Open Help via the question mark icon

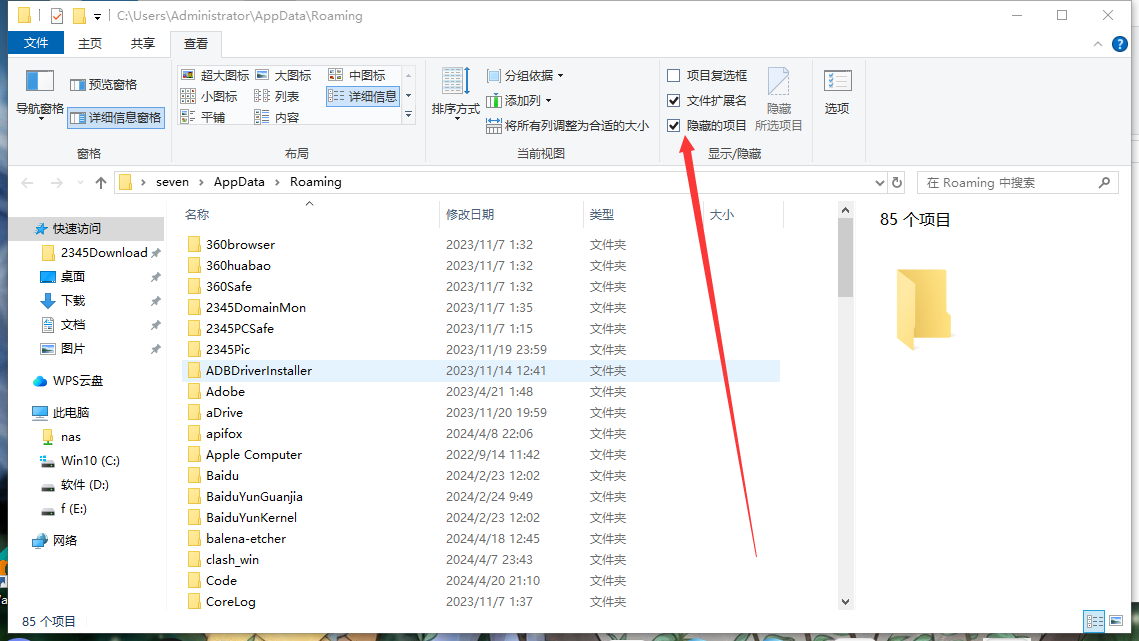click(x=1120, y=44)
